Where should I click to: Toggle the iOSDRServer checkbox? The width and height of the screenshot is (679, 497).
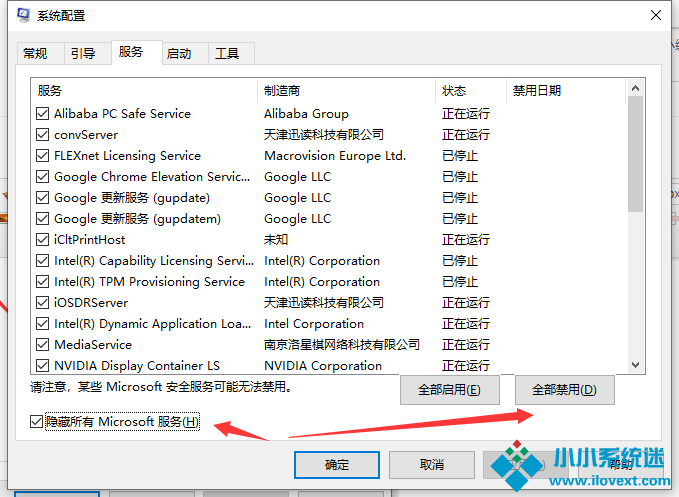[x=42, y=303]
